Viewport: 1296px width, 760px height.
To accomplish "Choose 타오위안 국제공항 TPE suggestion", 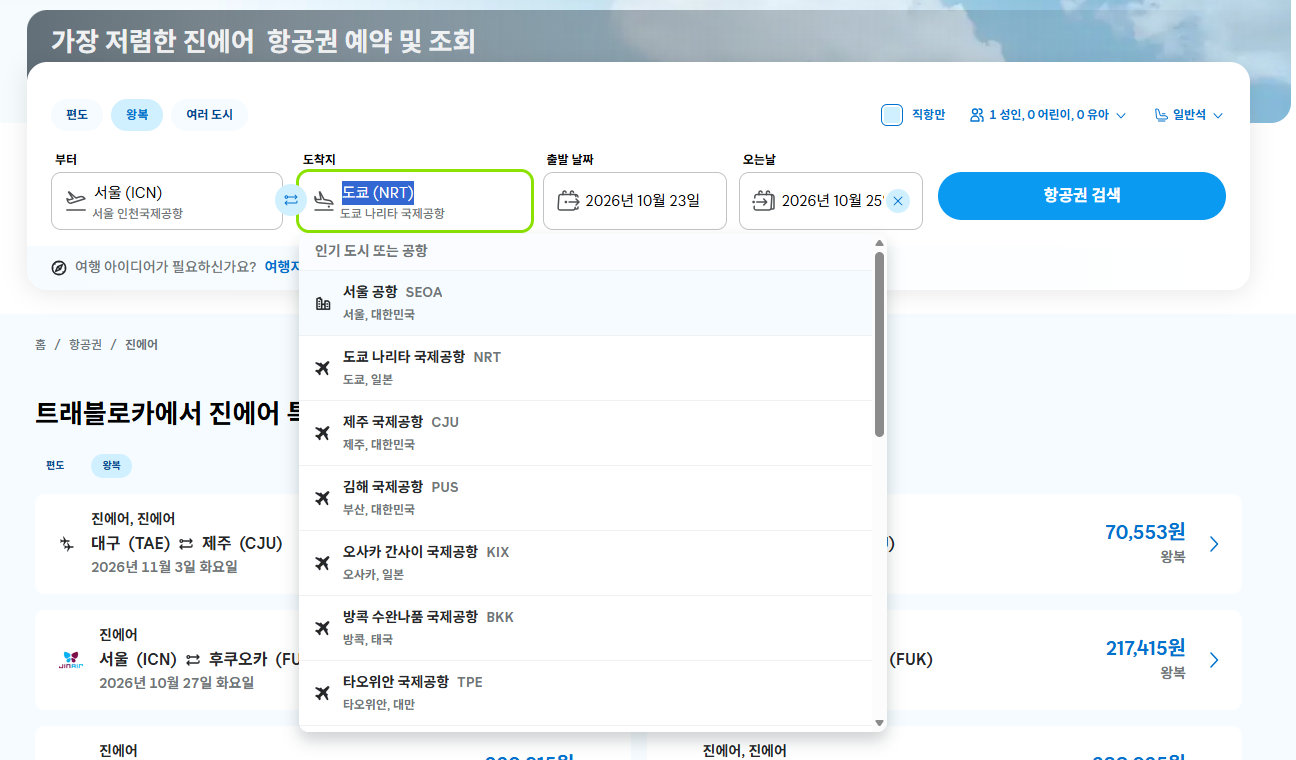I will click(x=586, y=693).
